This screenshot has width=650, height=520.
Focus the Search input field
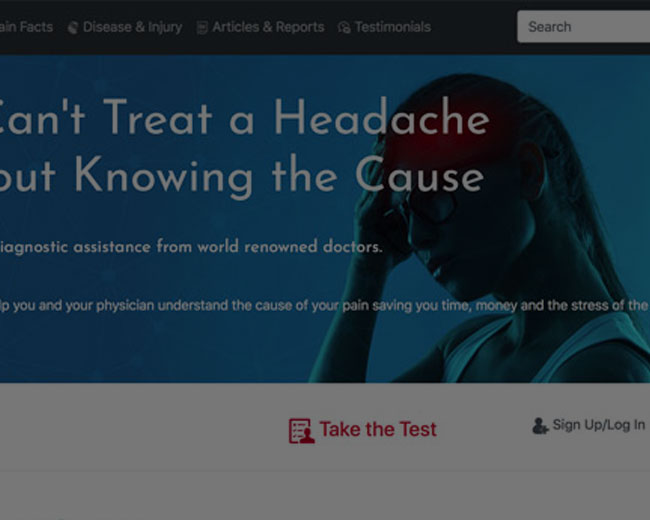click(584, 27)
